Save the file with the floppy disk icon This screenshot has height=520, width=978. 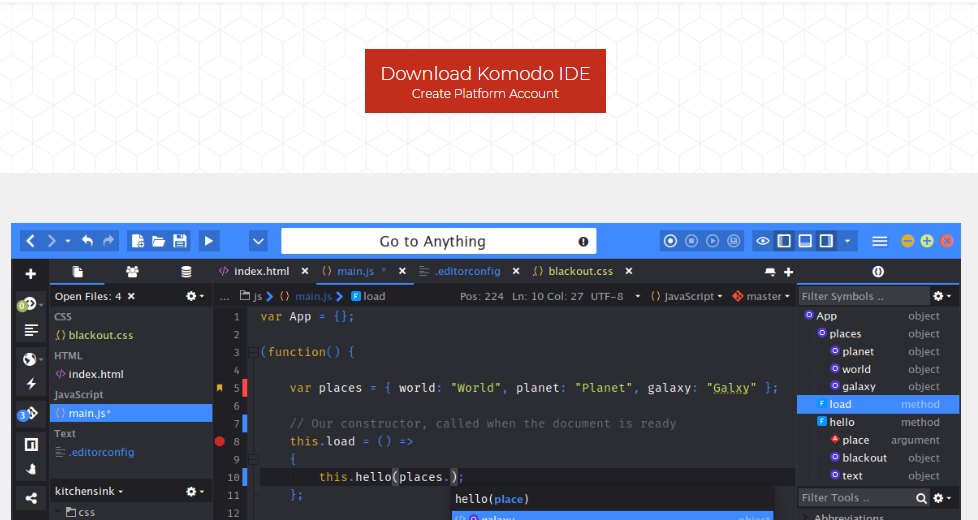(180, 241)
